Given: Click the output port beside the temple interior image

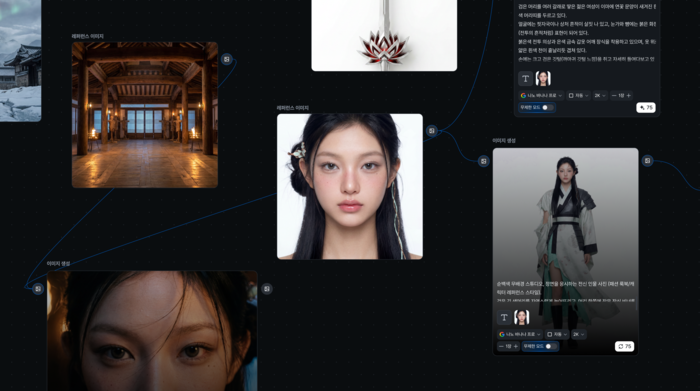Looking at the screenshot, I should point(227,59).
